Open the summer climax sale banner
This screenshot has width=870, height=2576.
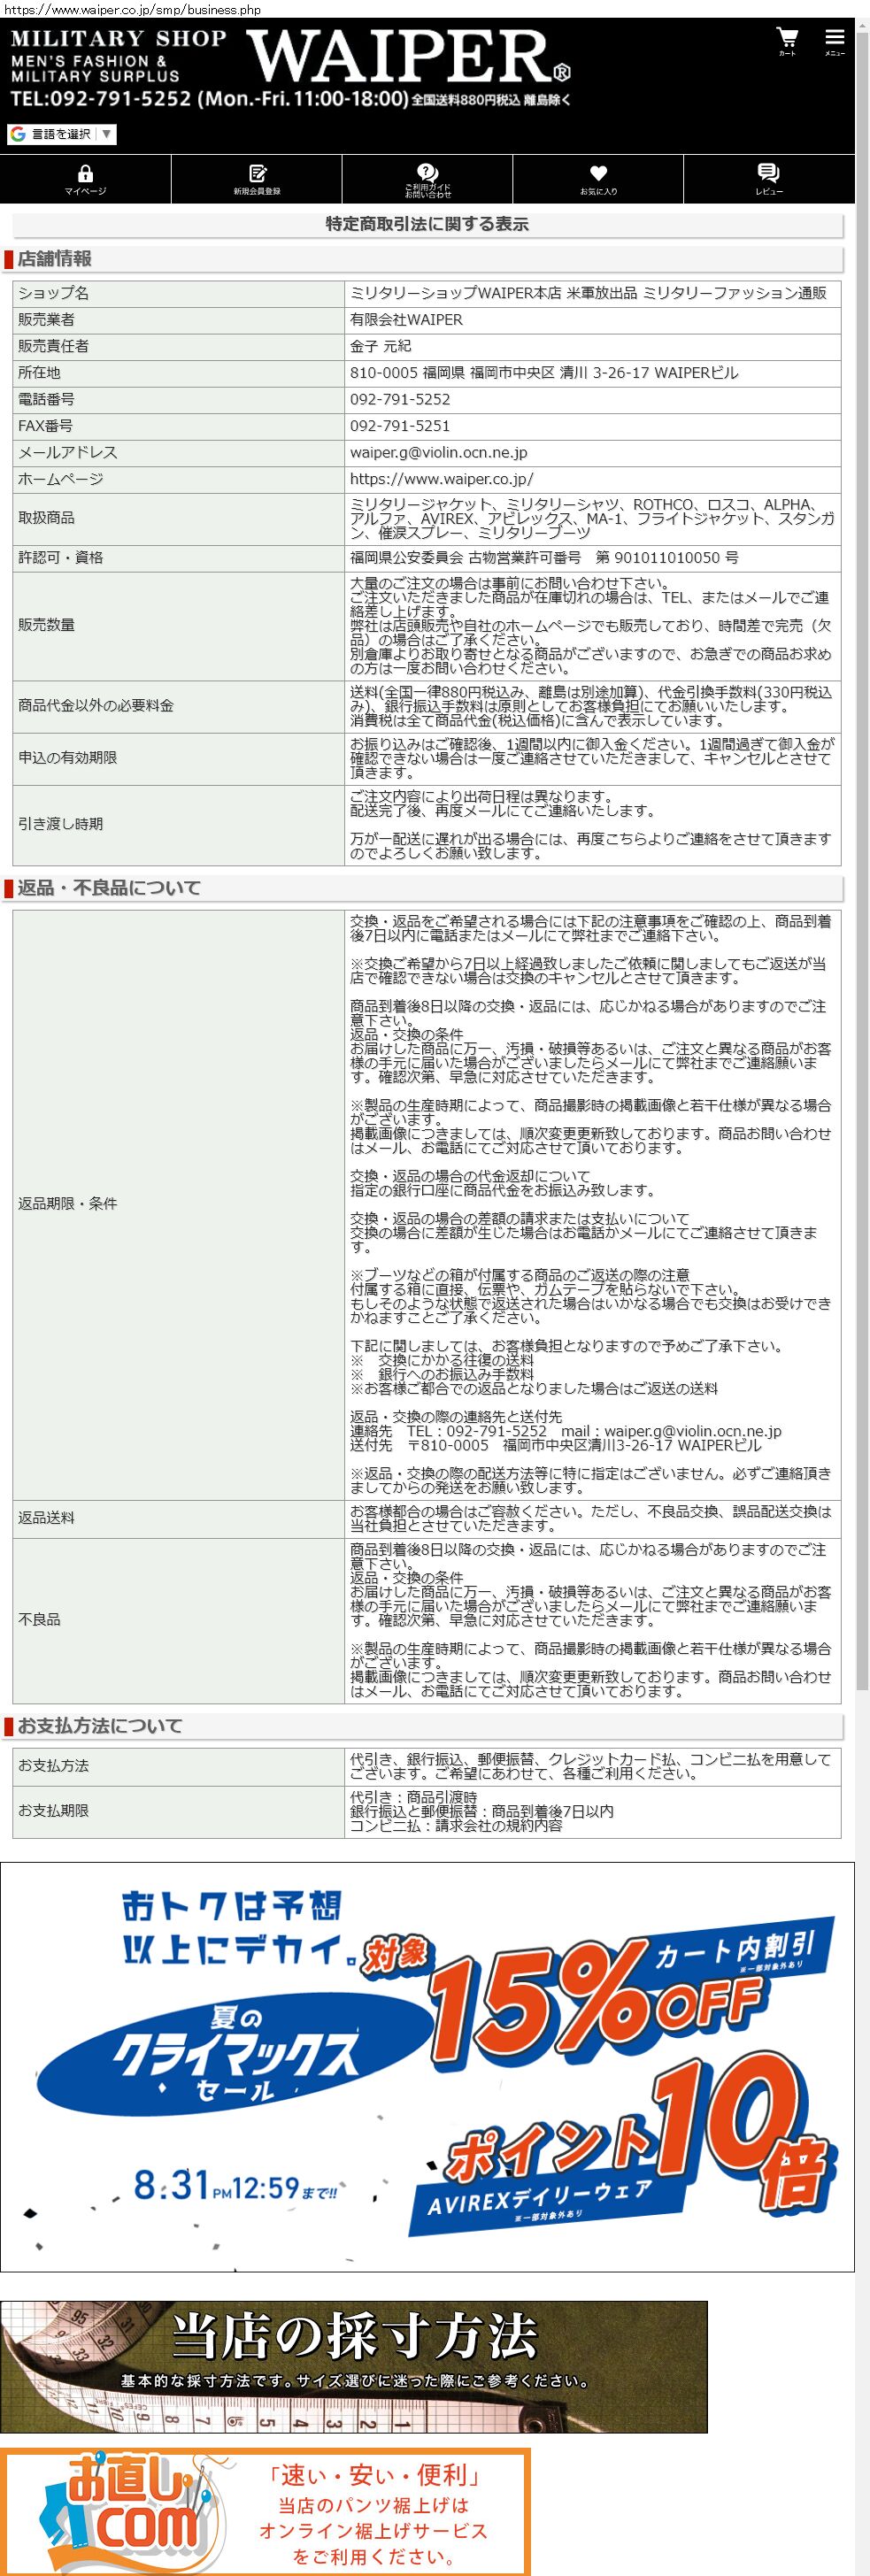(427, 2067)
